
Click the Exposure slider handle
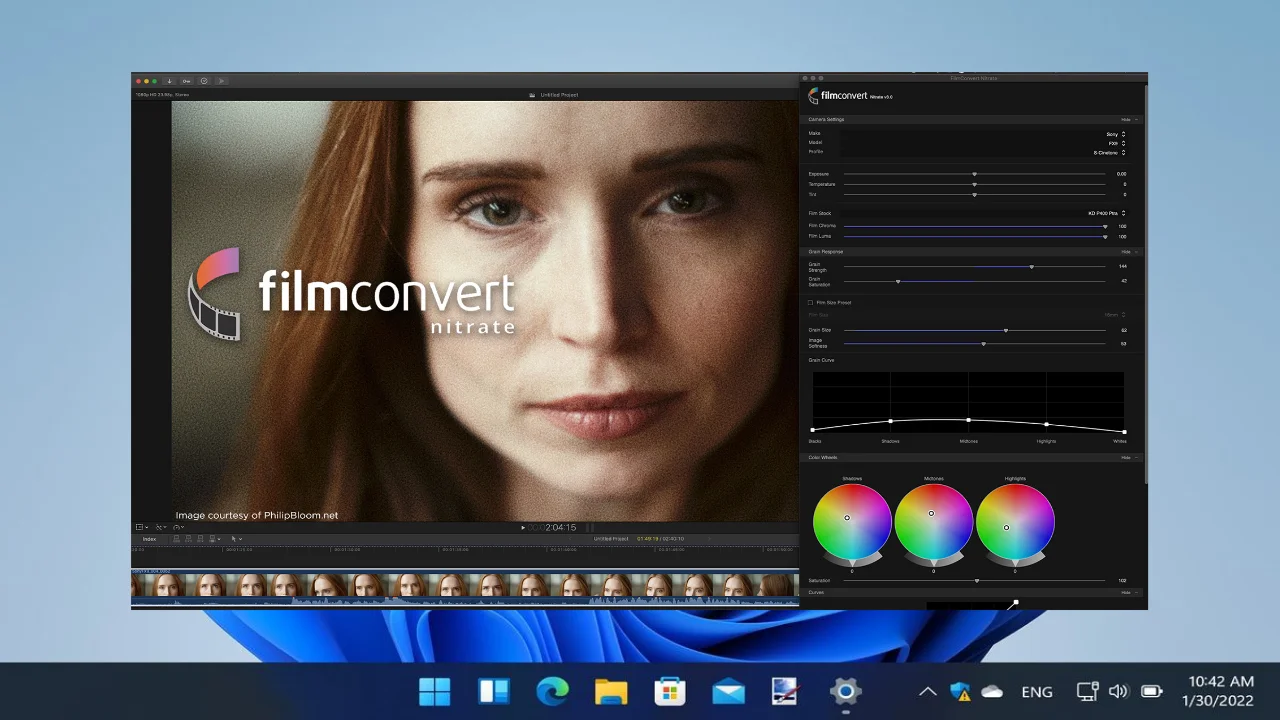coord(974,174)
